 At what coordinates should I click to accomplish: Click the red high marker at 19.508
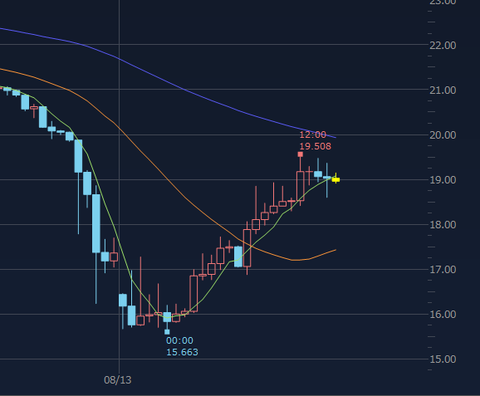[300, 154]
